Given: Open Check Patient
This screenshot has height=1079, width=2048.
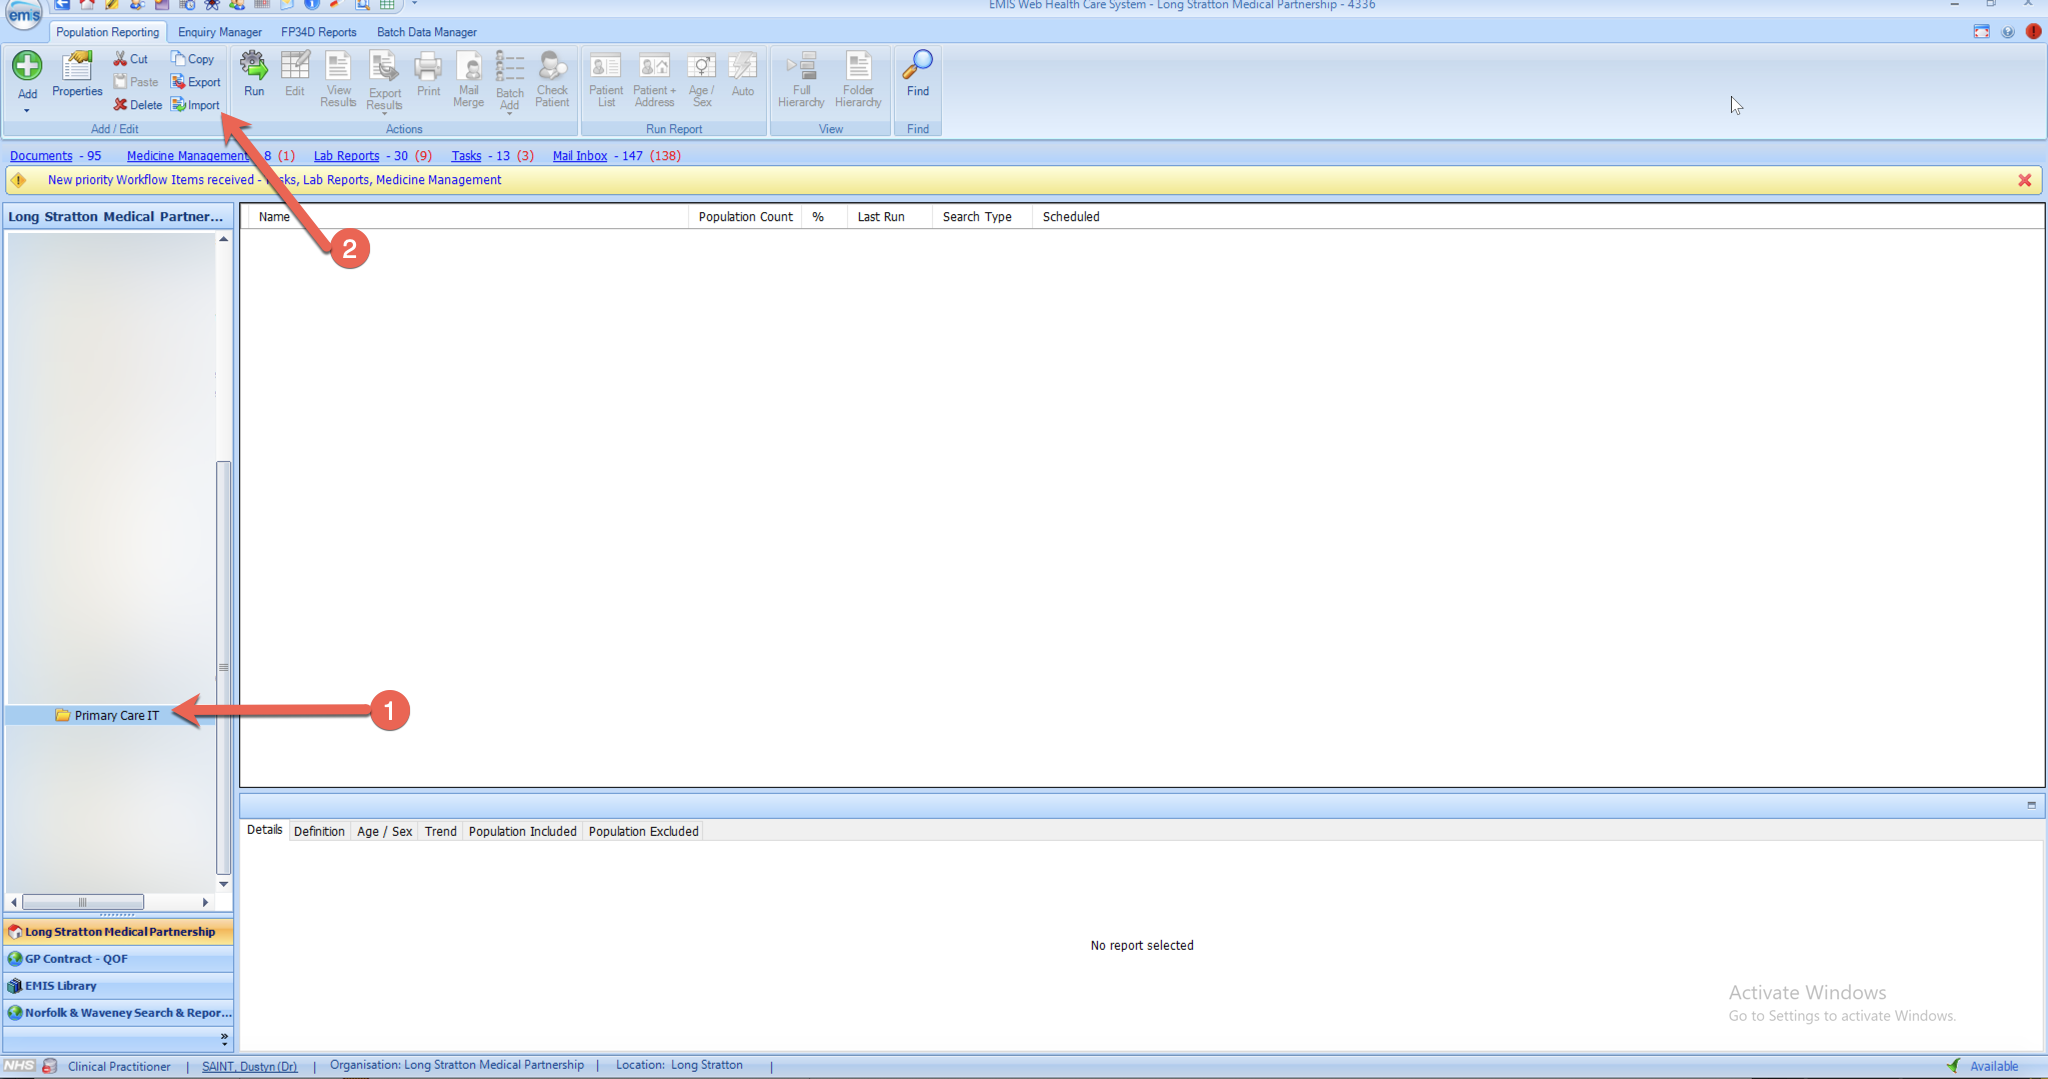Looking at the screenshot, I should click(x=552, y=79).
